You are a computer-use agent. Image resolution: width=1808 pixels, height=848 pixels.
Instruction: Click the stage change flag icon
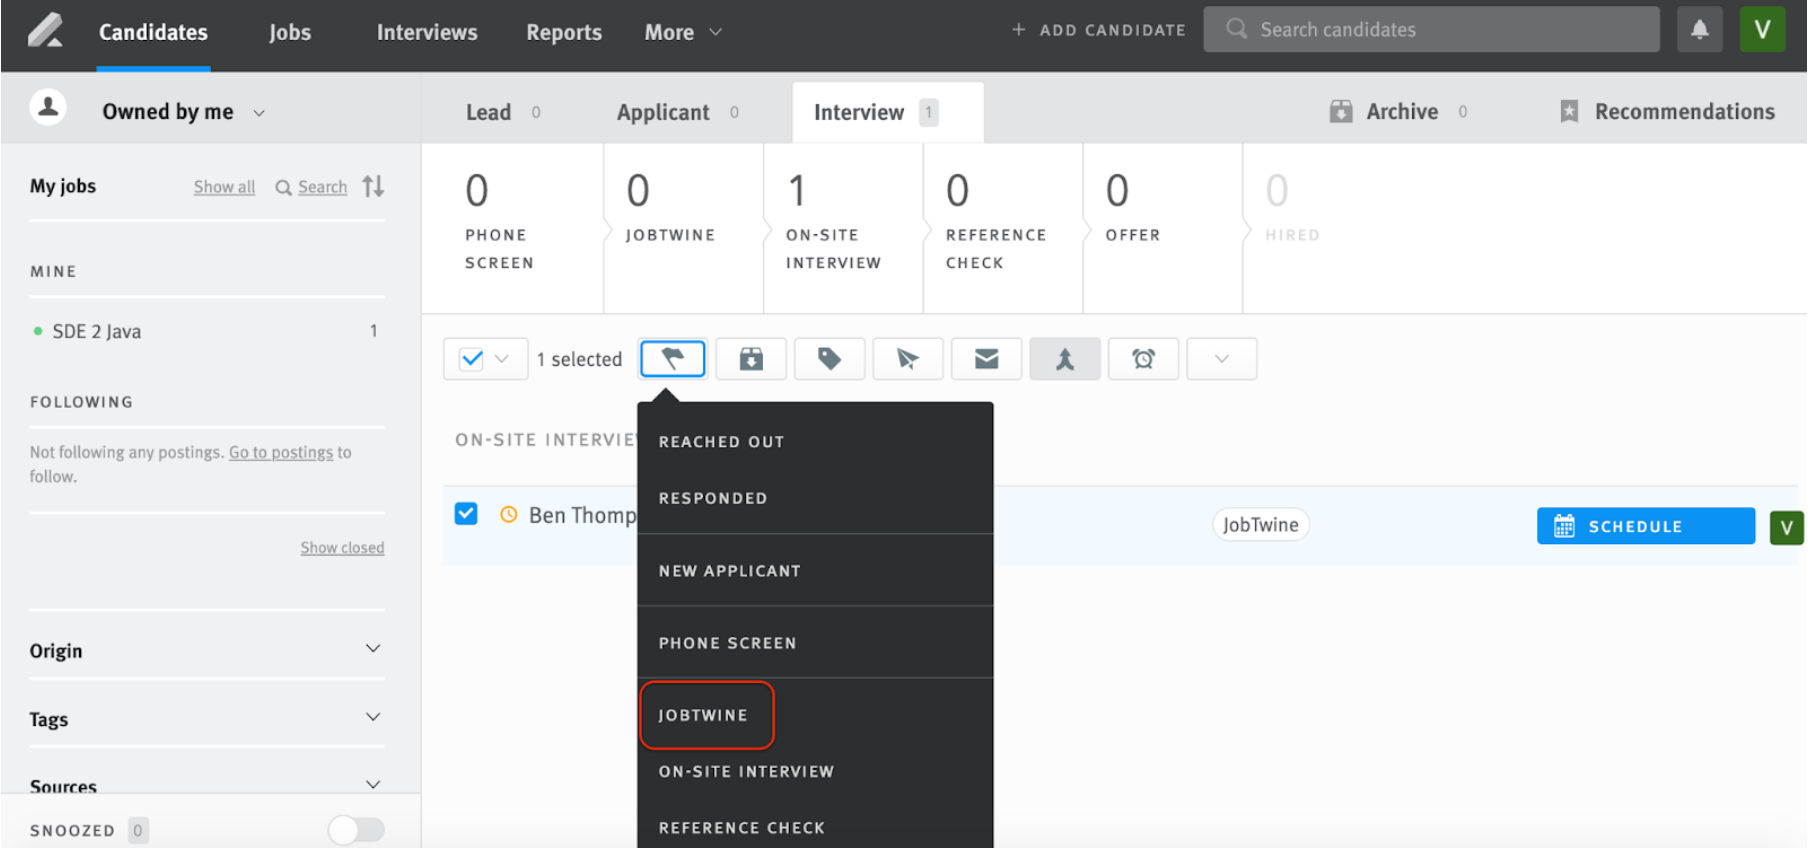point(672,359)
